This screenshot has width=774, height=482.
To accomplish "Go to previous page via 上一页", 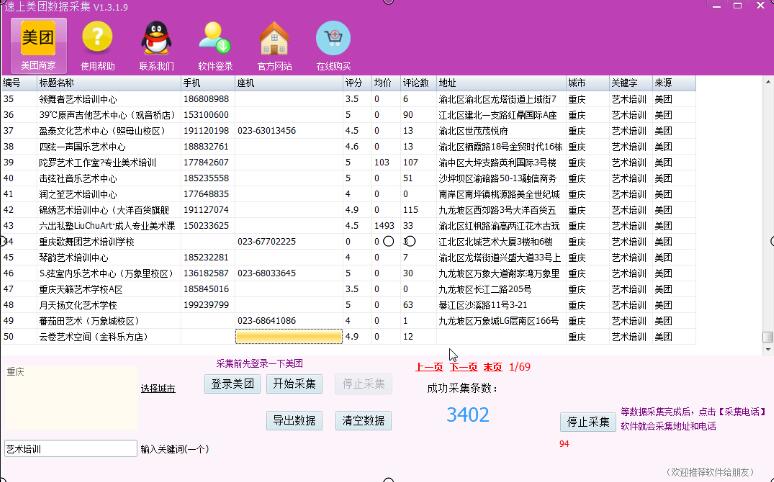I will [x=429, y=367].
